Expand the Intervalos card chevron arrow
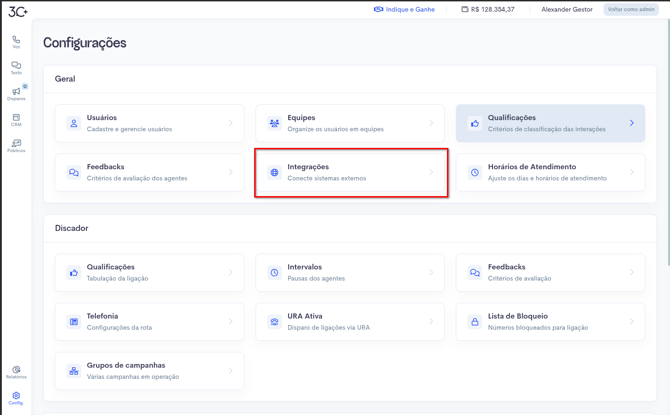The height and width of the screenshot is (415, 670). pos(431,272)
